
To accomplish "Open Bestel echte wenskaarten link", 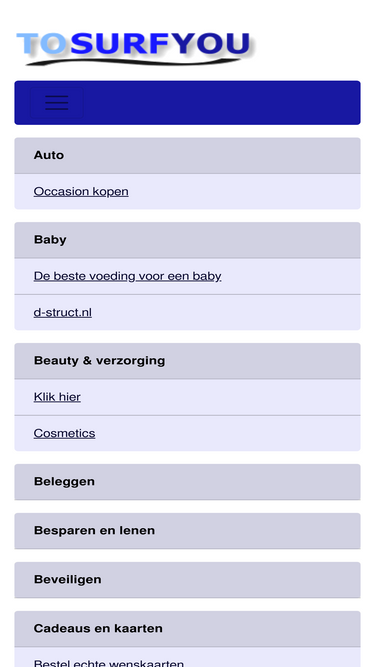I will pos(108,663).
